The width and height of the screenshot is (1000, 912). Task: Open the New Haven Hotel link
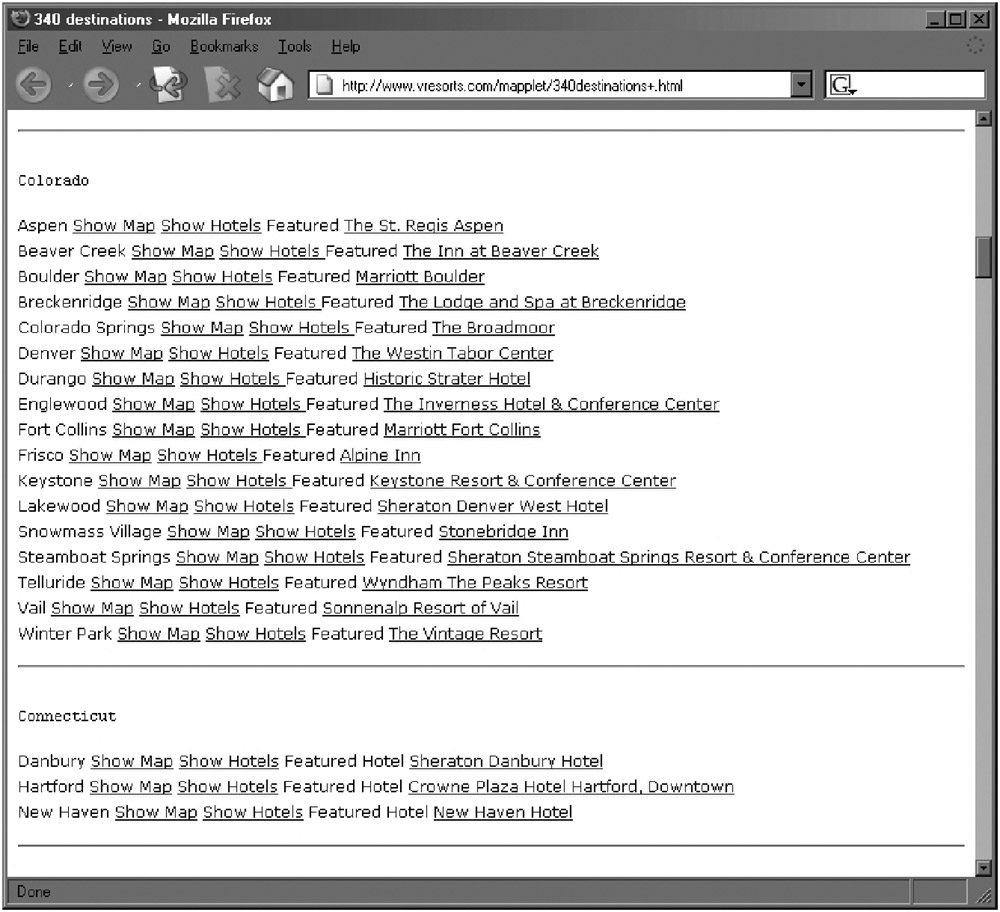tap(503, 813)
